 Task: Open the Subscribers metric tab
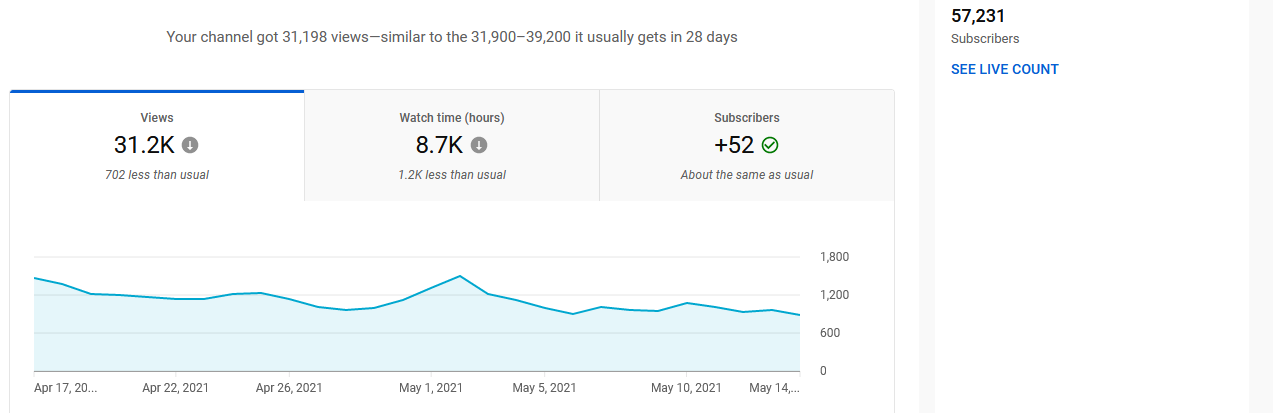(x=747, y=118)
